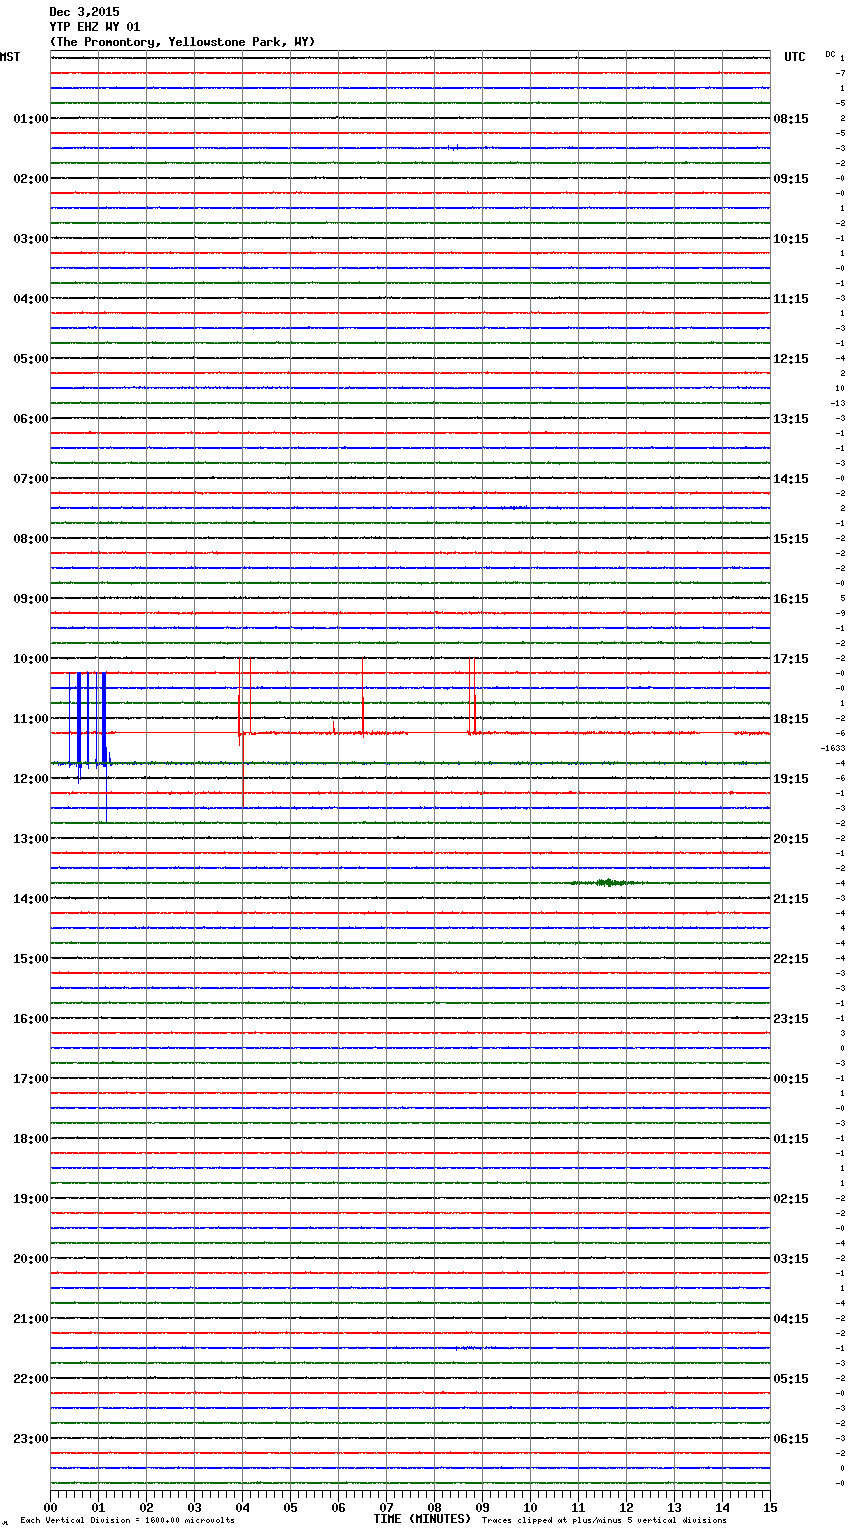Select the '10:00' MST hour label

30,659
